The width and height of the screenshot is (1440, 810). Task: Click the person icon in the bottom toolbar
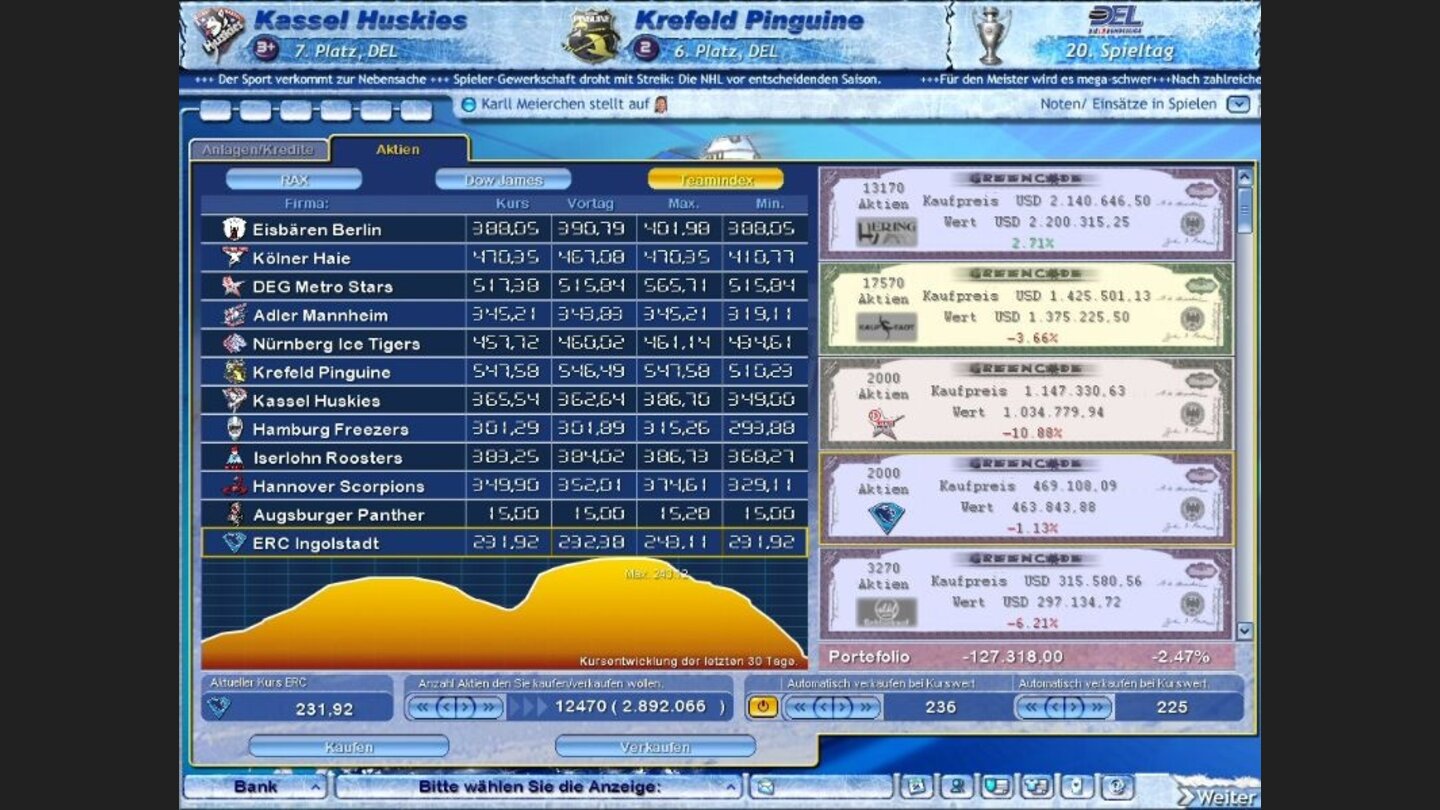coord(957,787)
